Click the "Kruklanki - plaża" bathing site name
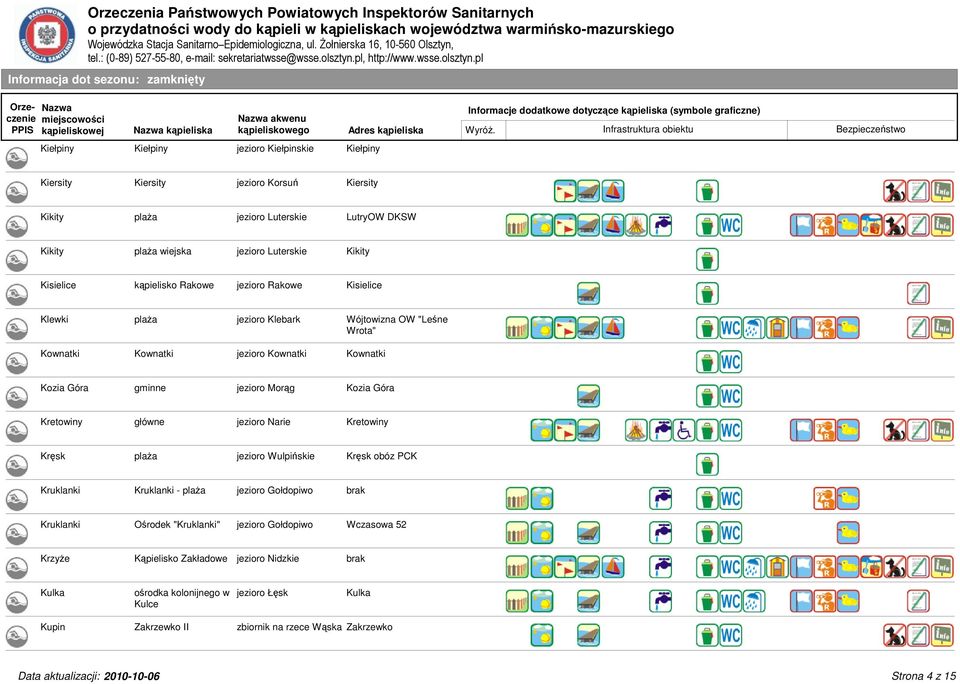960x684 pixels. click(170, 491)
